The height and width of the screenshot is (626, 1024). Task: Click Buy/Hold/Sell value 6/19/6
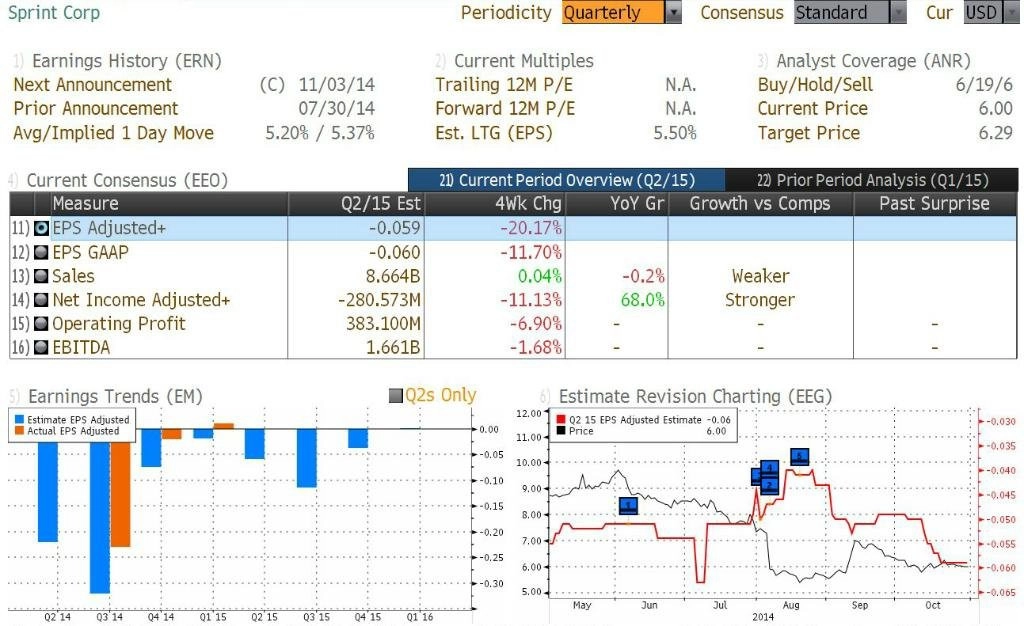pyautogui.click(x=984, y=85)
